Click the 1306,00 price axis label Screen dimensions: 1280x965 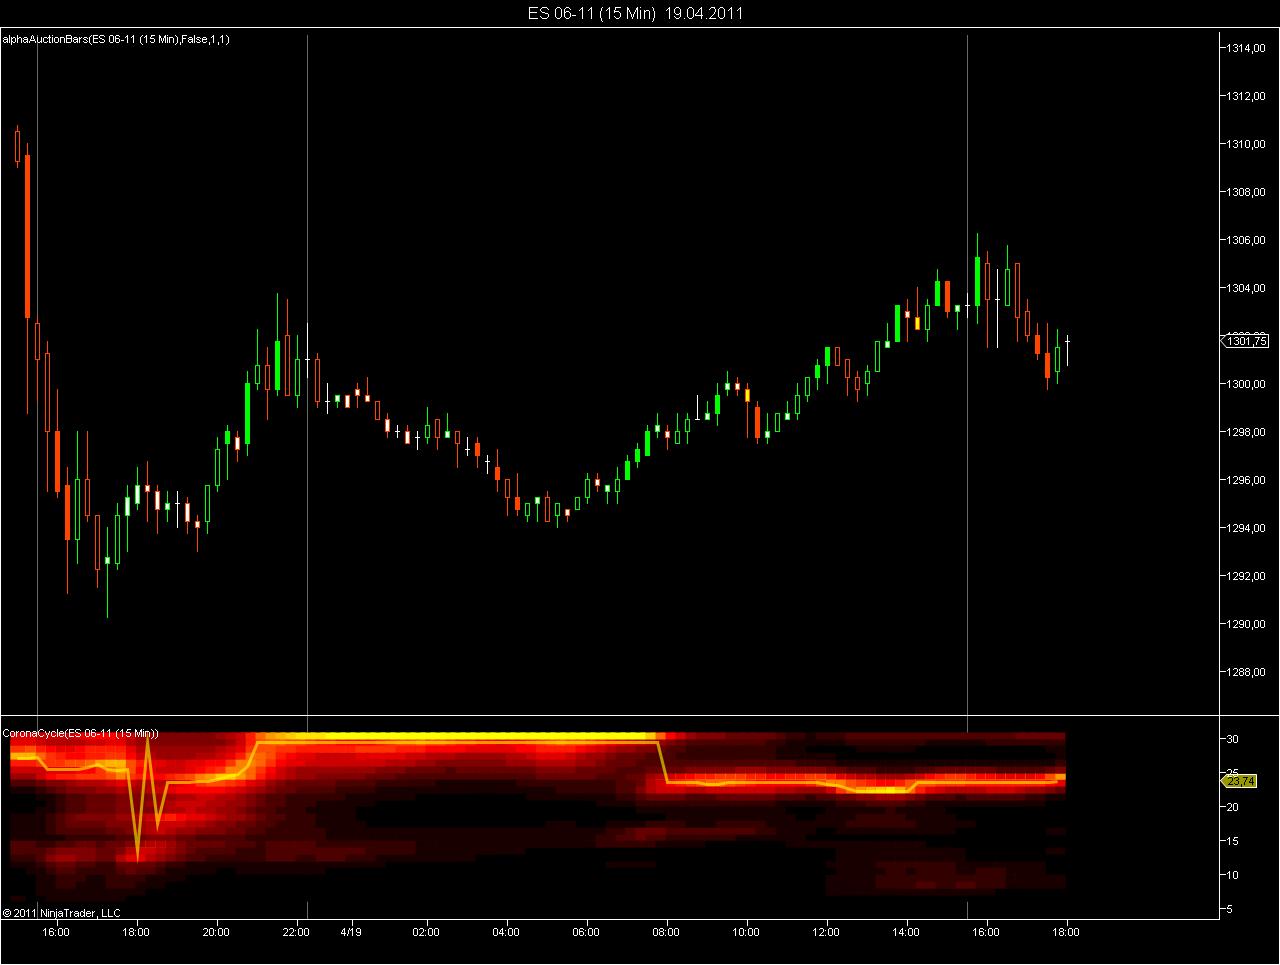pyautogui.click(x=1247, y=240)
